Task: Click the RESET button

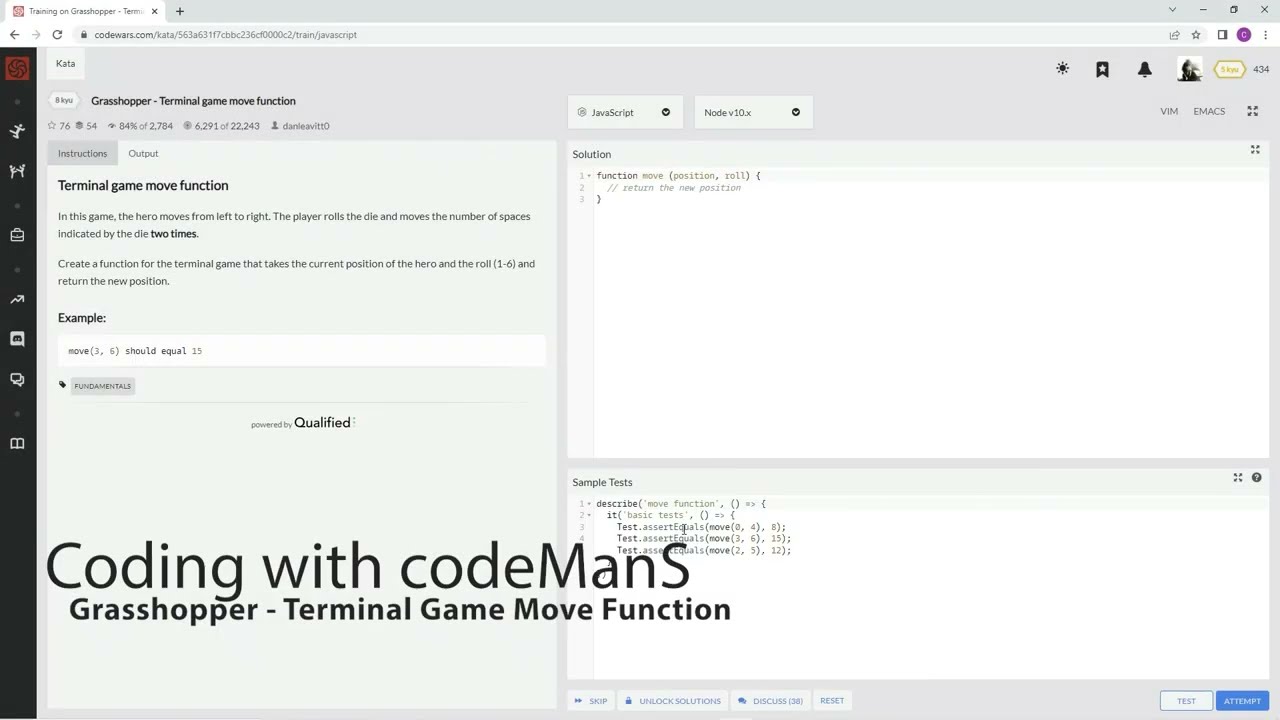Action: click(x=832, y=701)
